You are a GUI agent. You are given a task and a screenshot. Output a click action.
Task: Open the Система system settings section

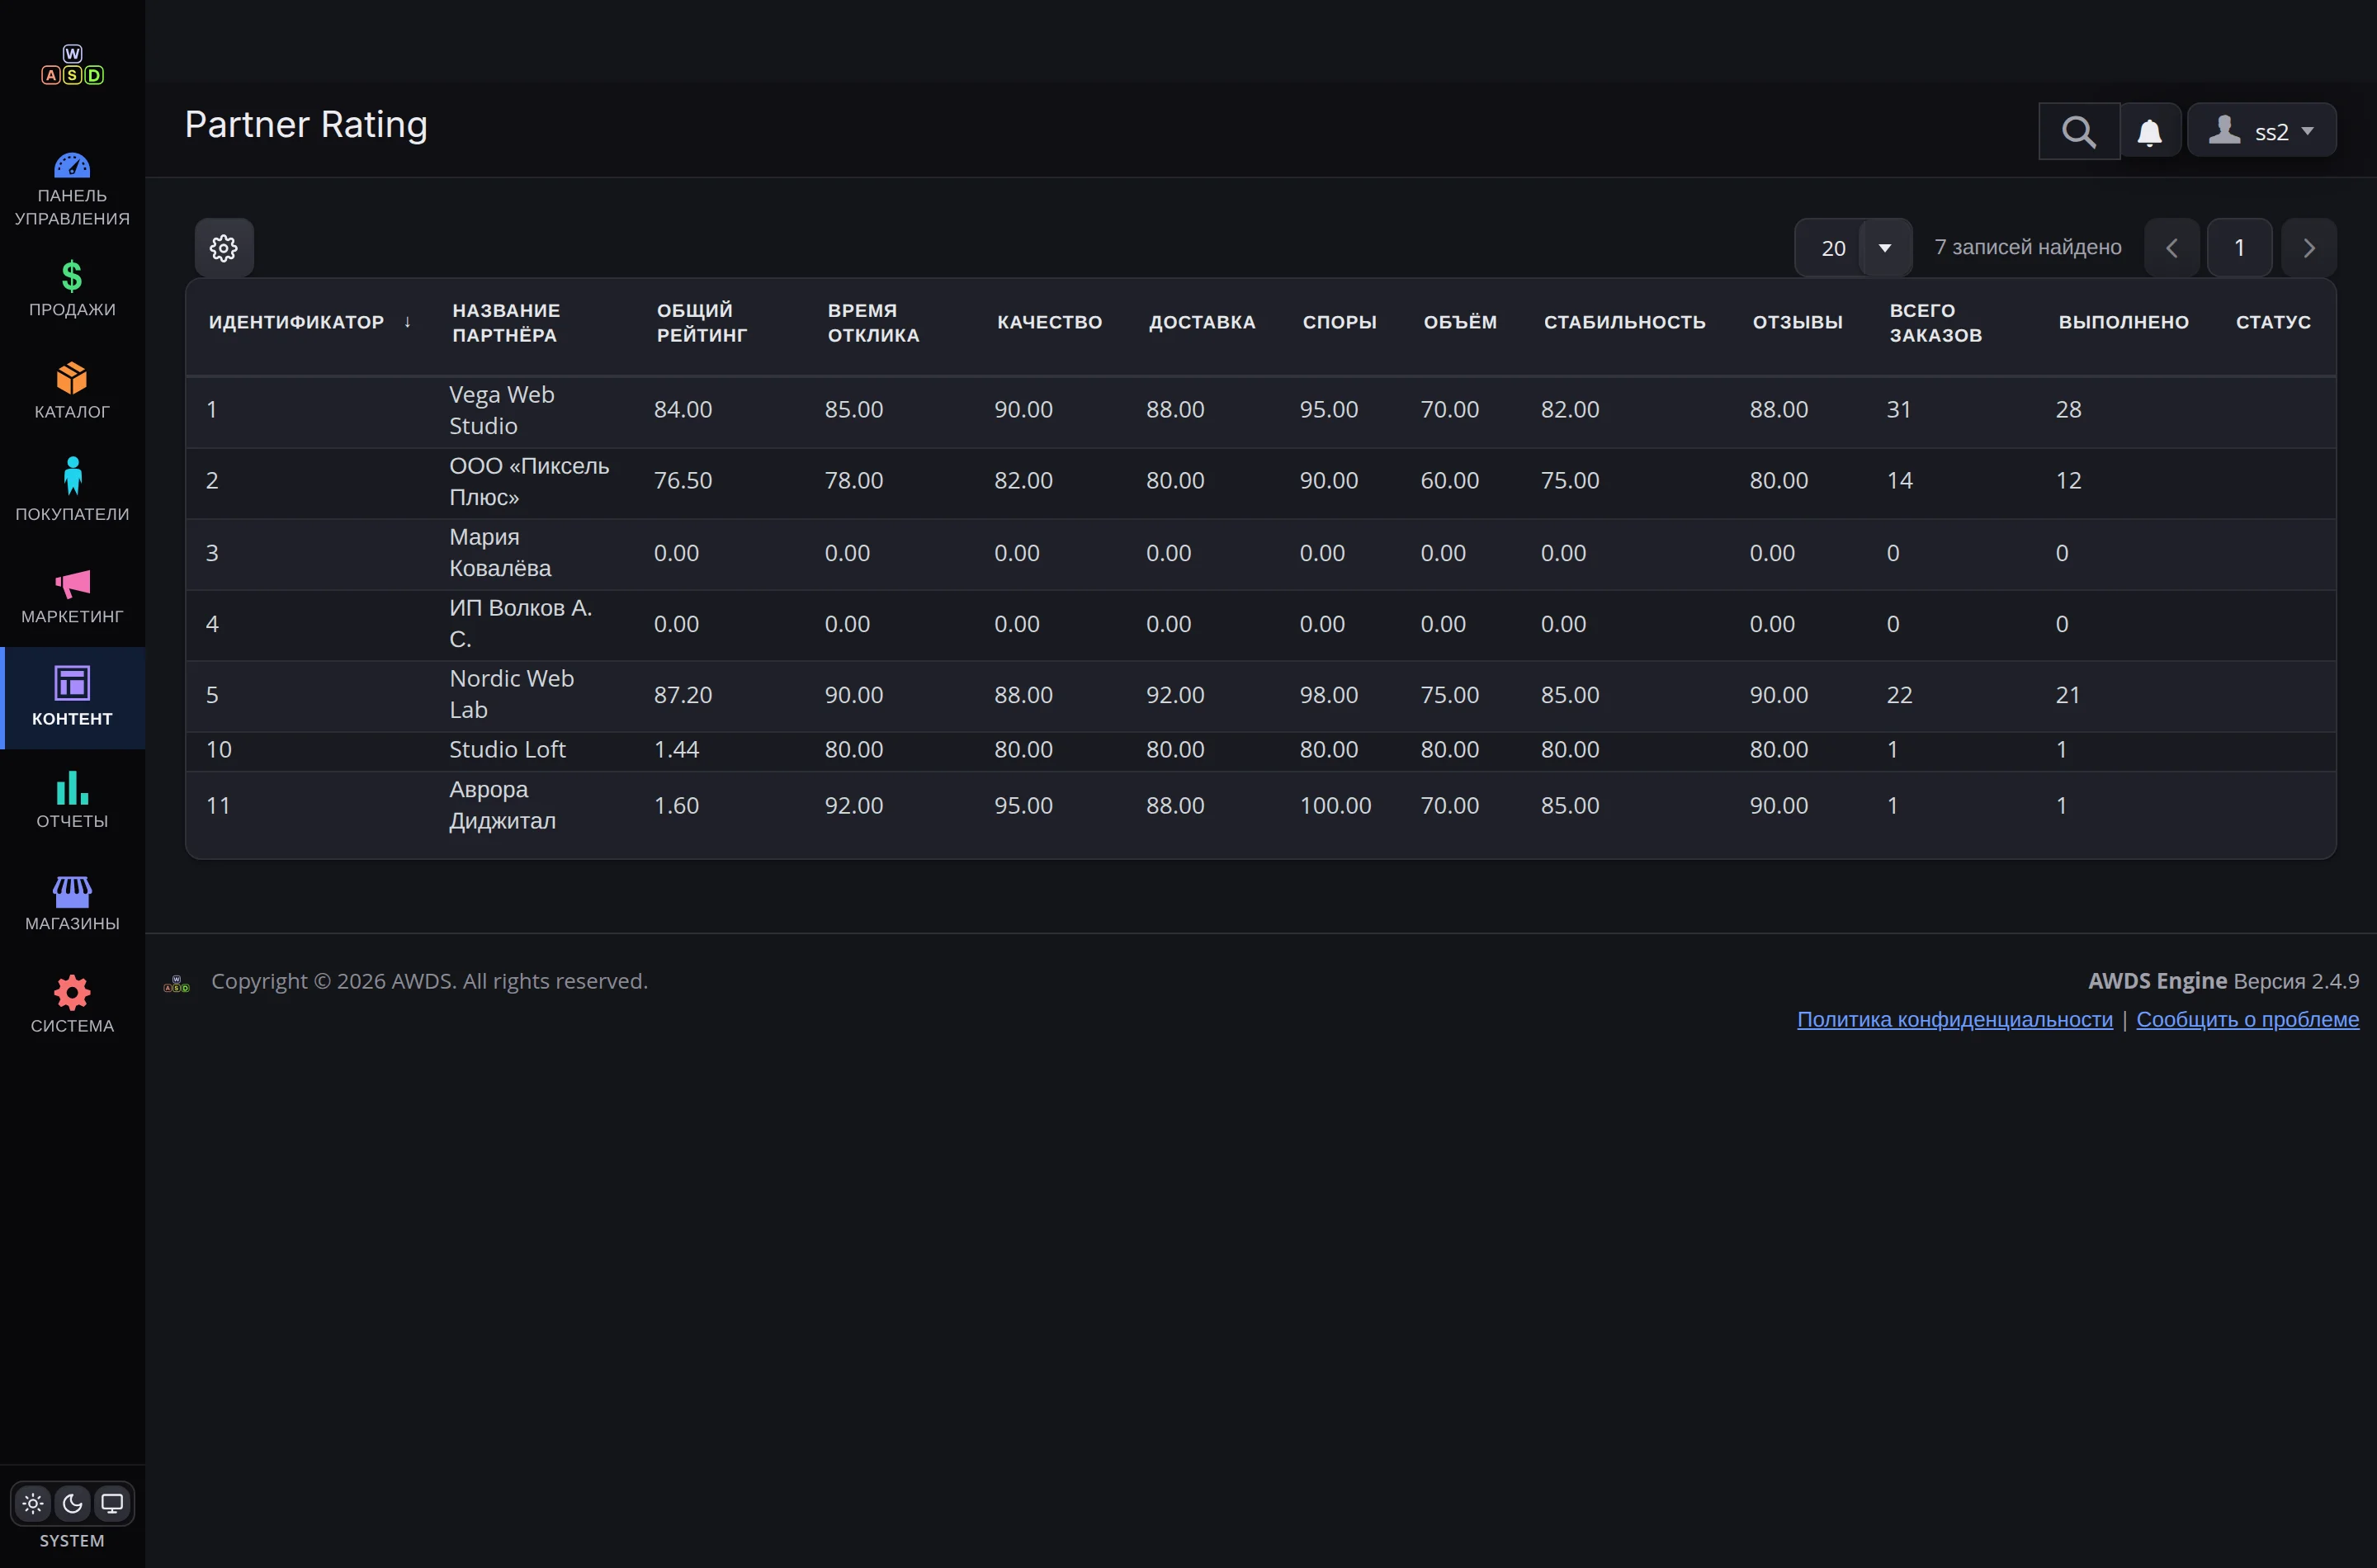(x=72, y=1005)
